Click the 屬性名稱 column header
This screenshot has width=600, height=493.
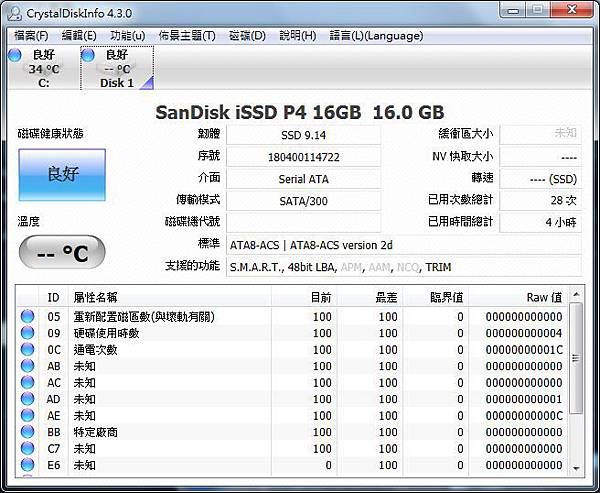170,297
